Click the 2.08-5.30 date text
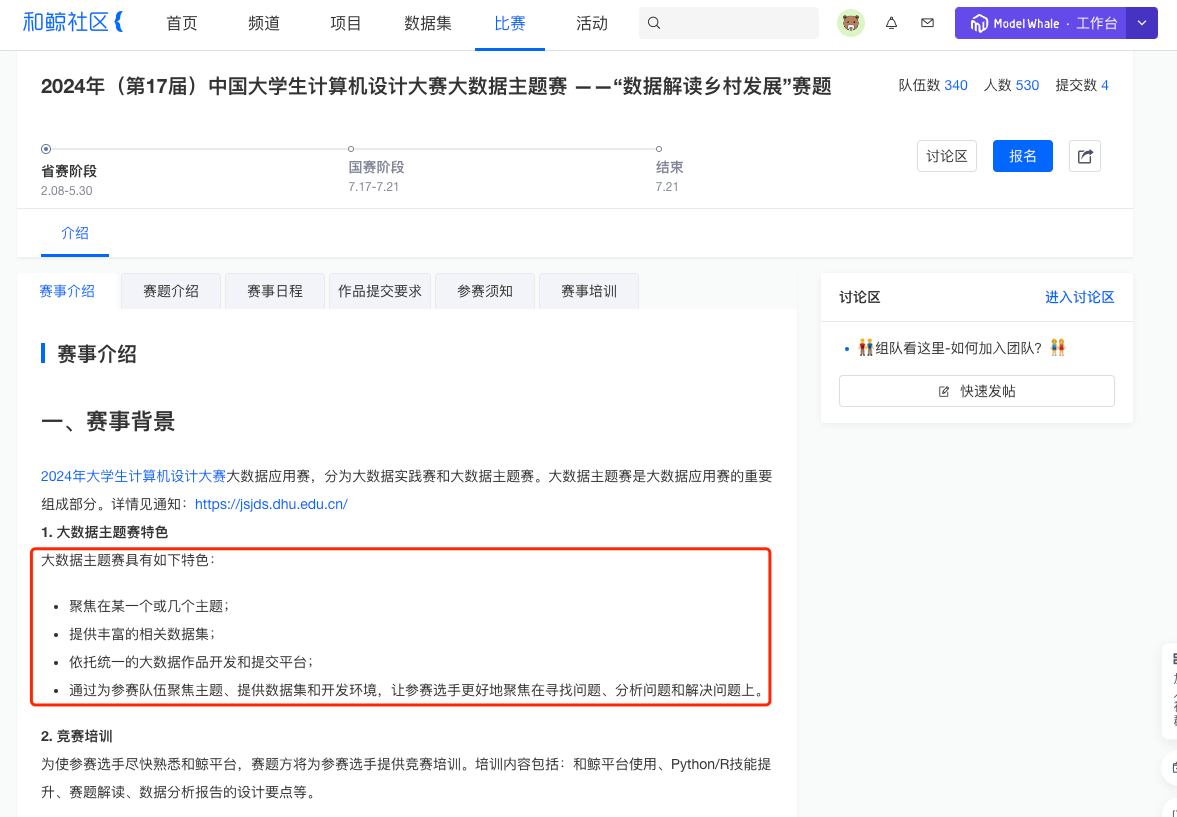1177x817 pixels. tap(67, 191)
